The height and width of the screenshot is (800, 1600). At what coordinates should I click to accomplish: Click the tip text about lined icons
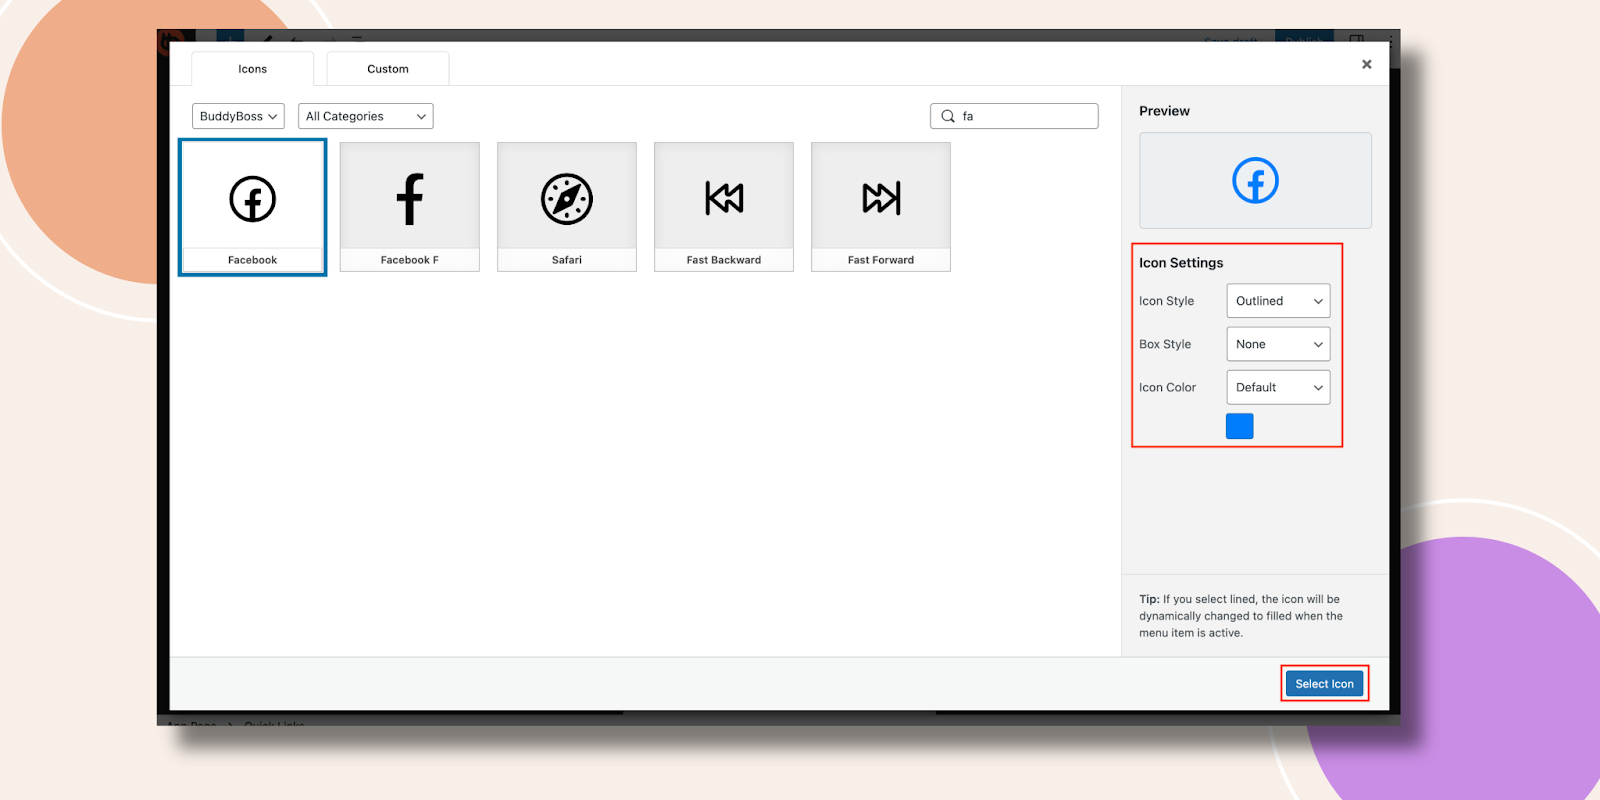coord(1241,616)
